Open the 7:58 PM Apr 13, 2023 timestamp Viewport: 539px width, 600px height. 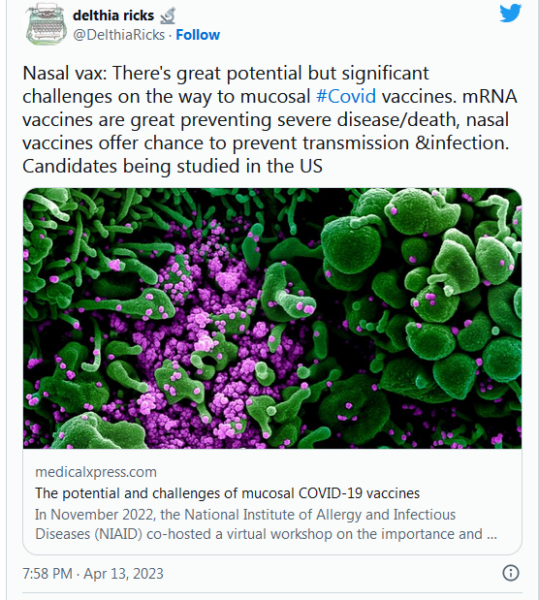[93, 574]
